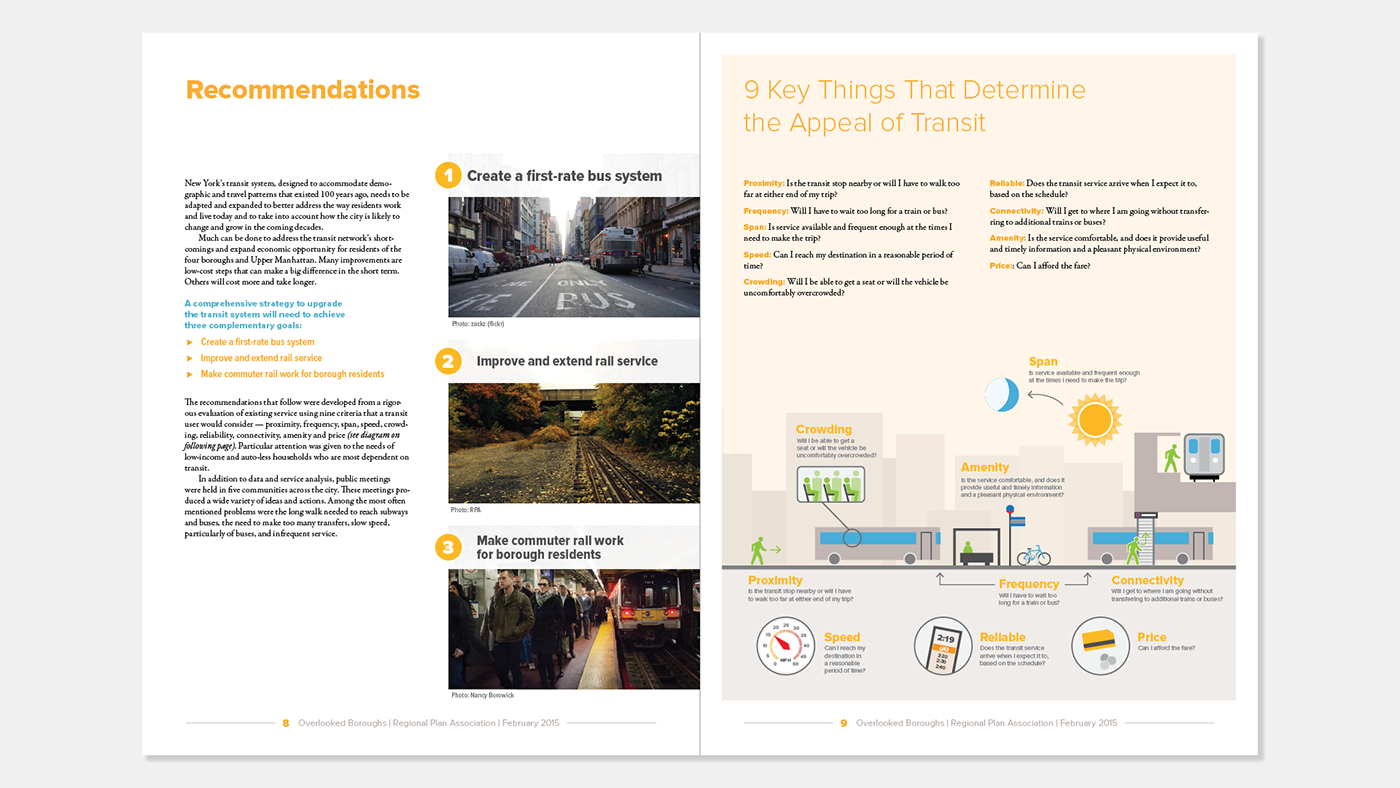Click the 'Price:' term in the text list
The height and width of the screenshot is (788, 1400).
pos(1001,266)
